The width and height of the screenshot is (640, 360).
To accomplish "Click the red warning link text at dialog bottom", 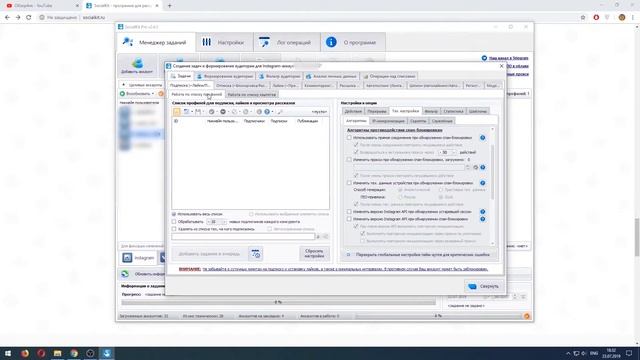I will [333, 269].
